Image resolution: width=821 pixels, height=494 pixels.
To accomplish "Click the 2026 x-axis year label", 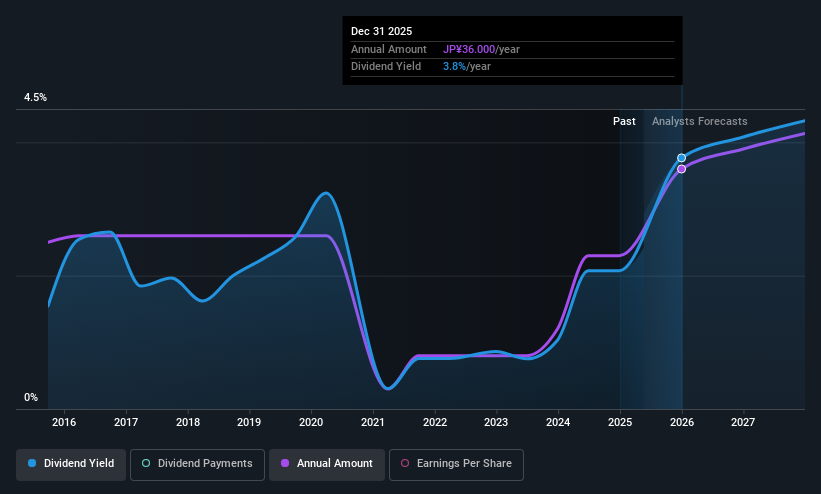I will pos(682,422).
